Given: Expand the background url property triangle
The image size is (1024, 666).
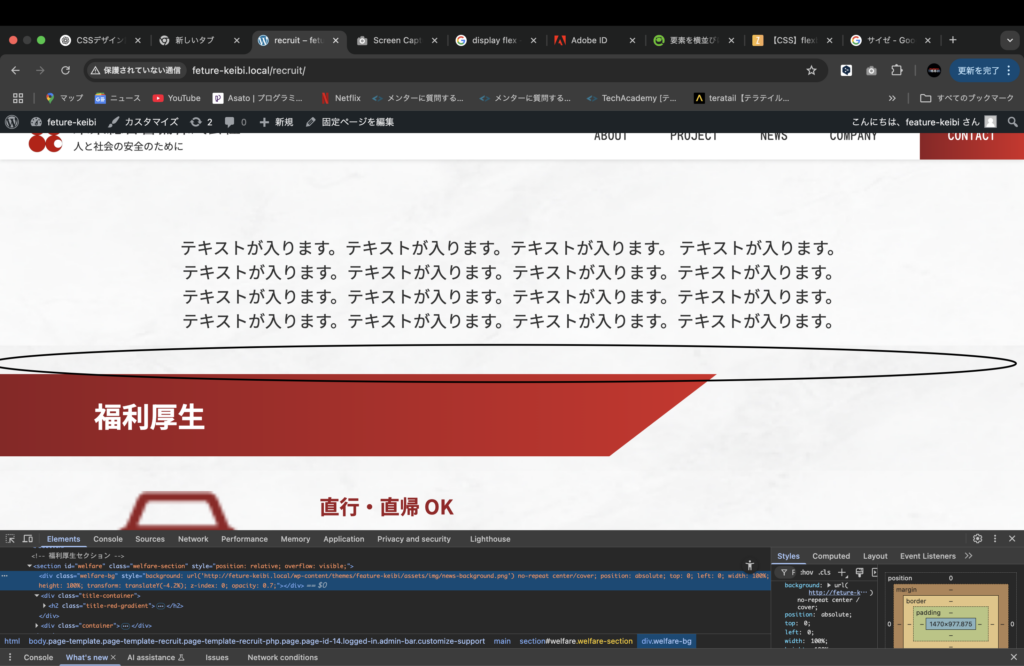Looking at the screenshot, I should [x=830, y=585].
